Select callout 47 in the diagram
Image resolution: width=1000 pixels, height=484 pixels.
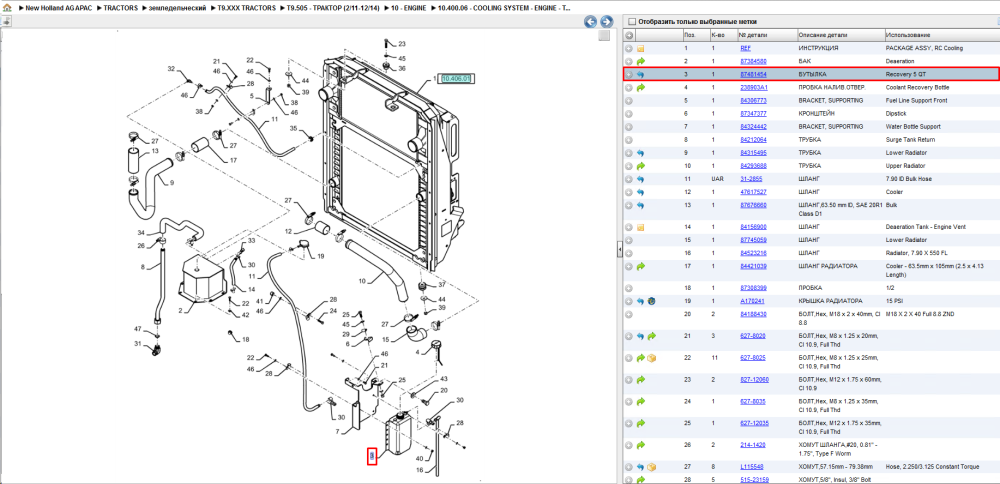pos(137,328)
